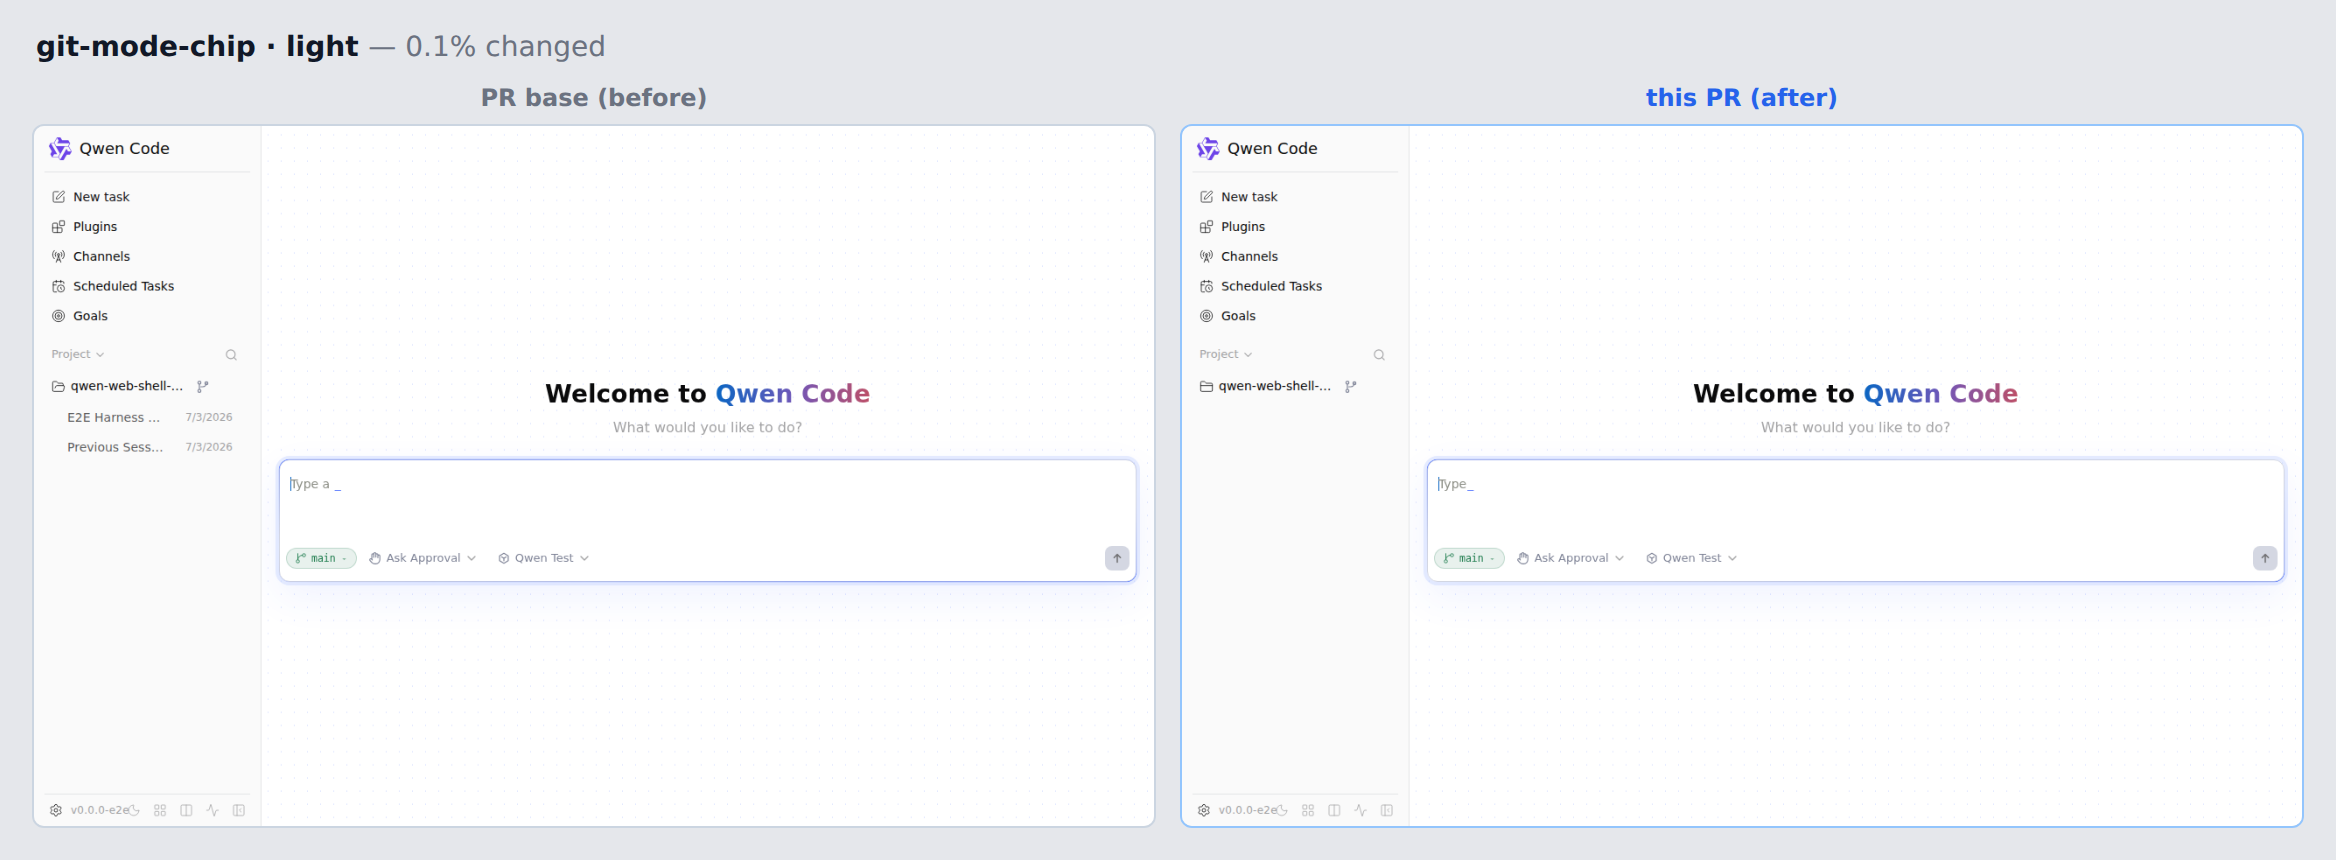The width and height of the screenshot is (2336, 860).
Task: Click the 'PR base (before)' heading
Action: click(x=594, y=98)
